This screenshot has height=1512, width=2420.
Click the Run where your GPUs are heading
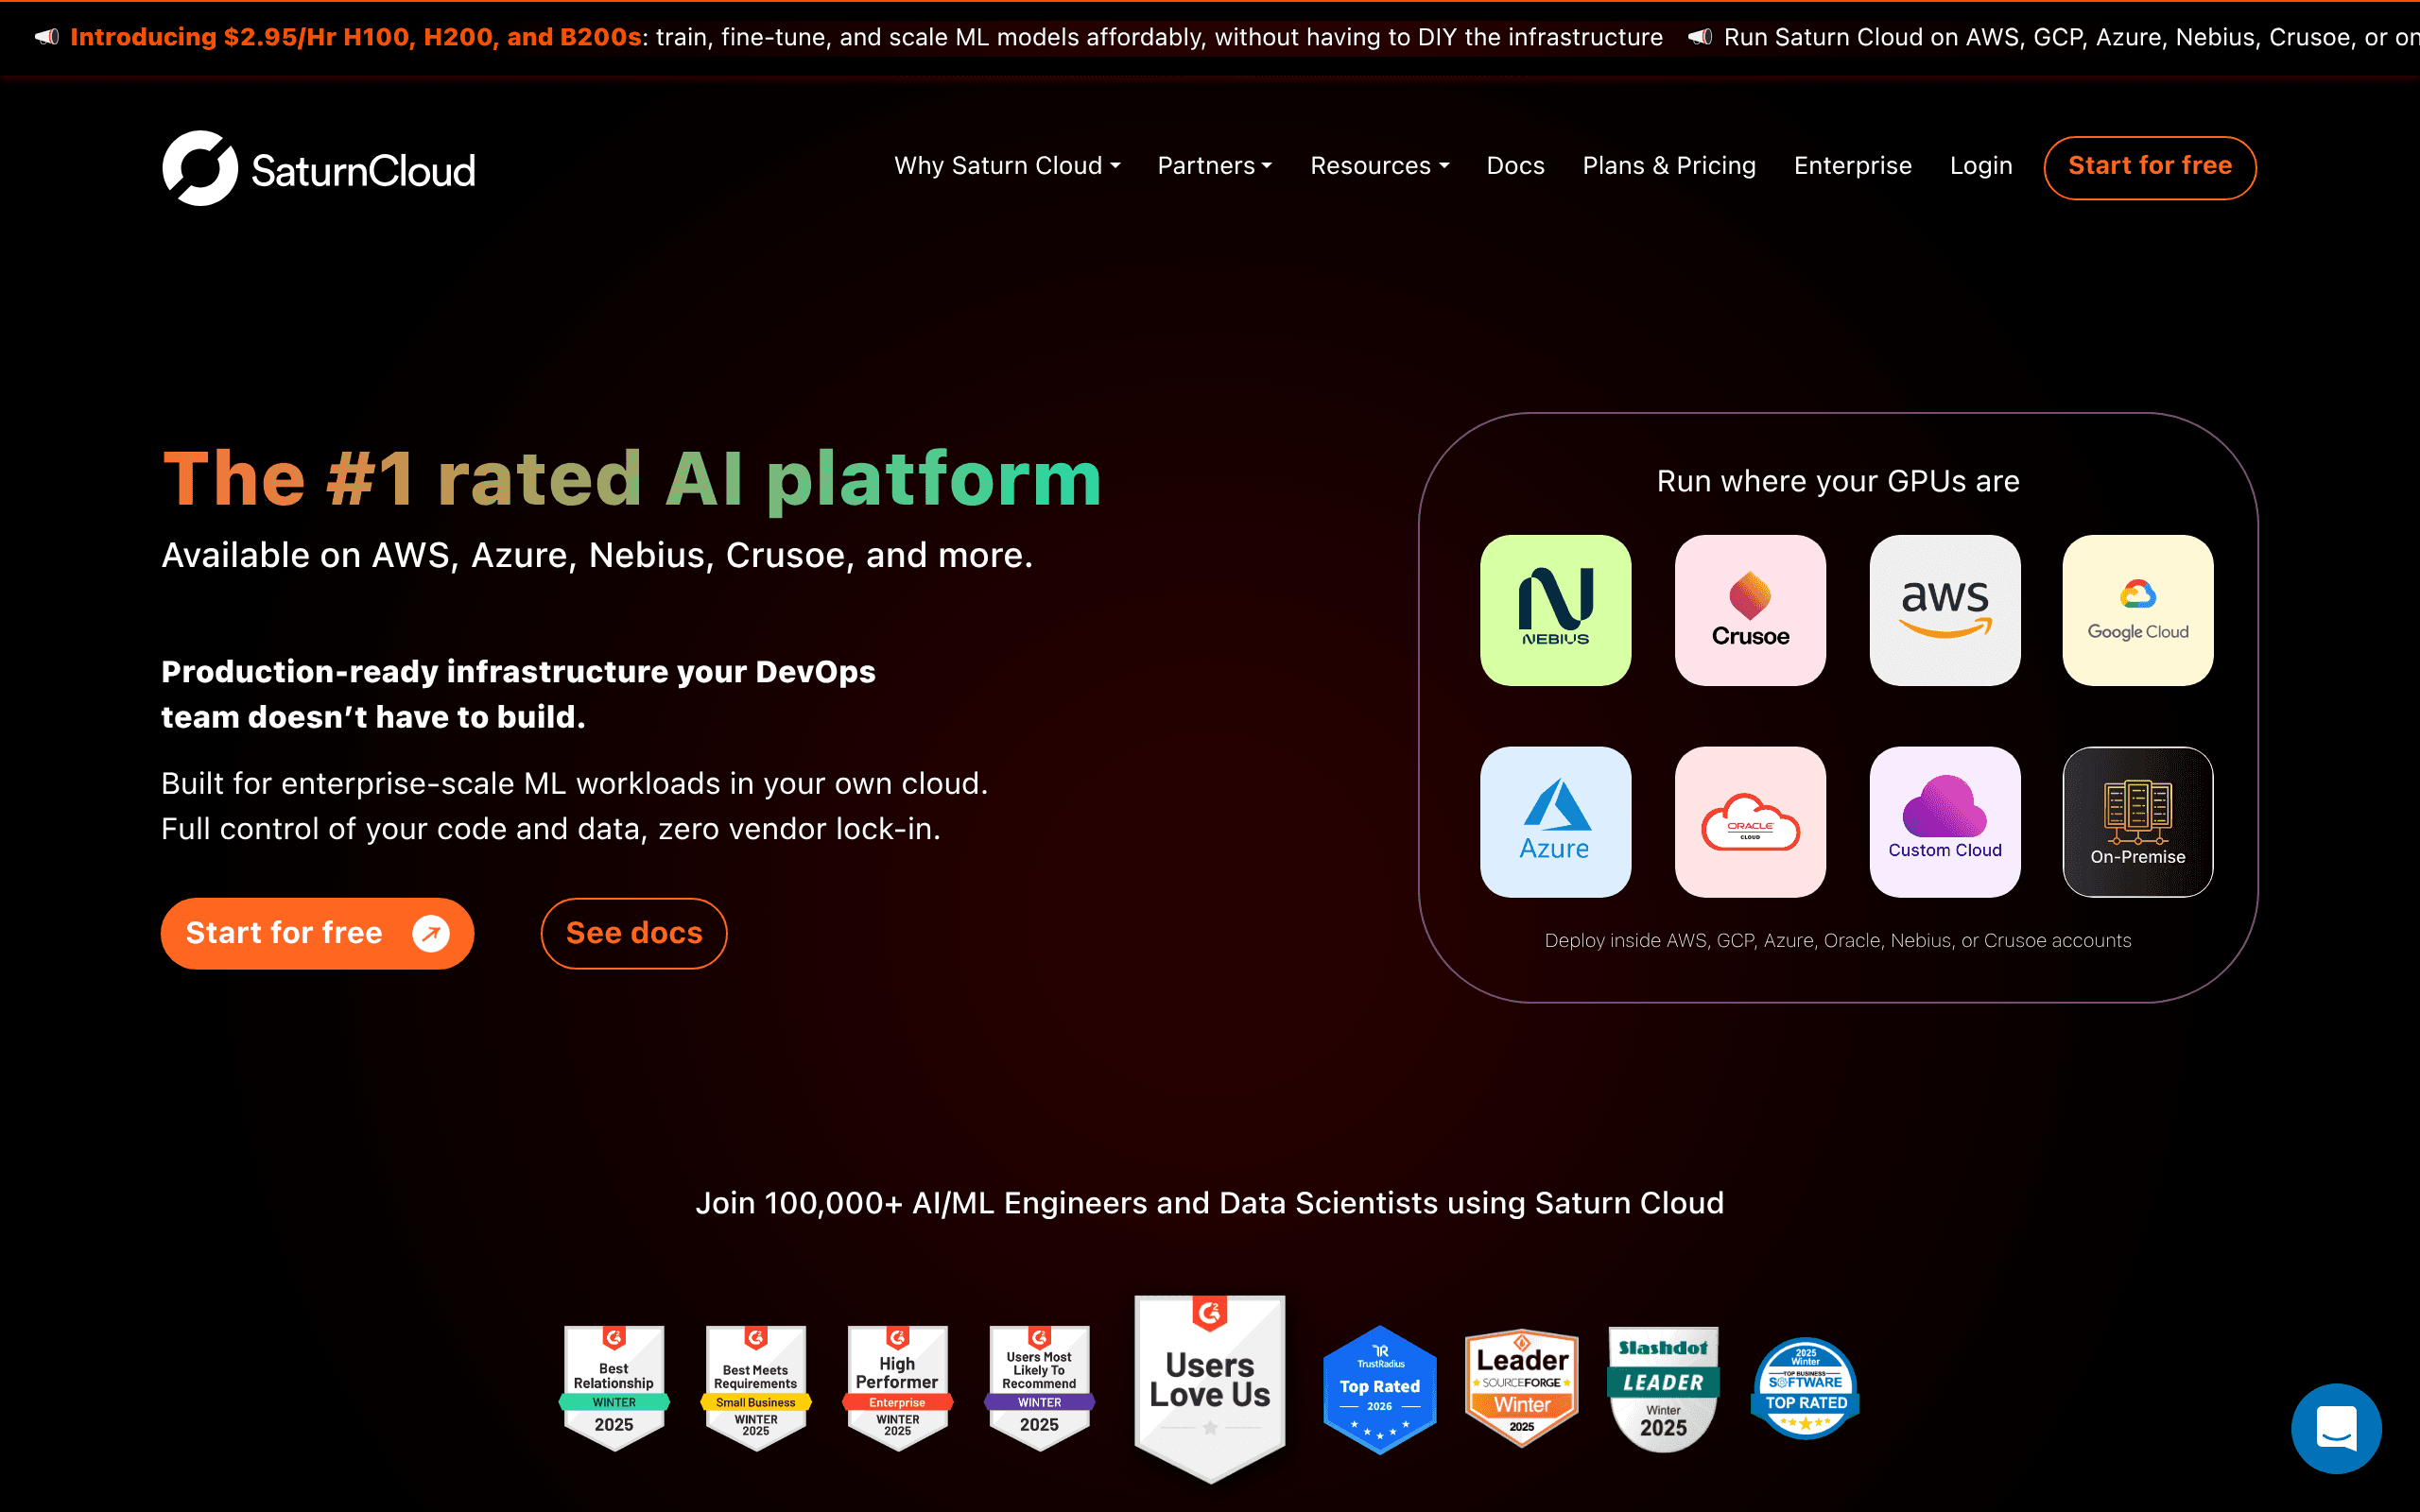(1838, 481)
